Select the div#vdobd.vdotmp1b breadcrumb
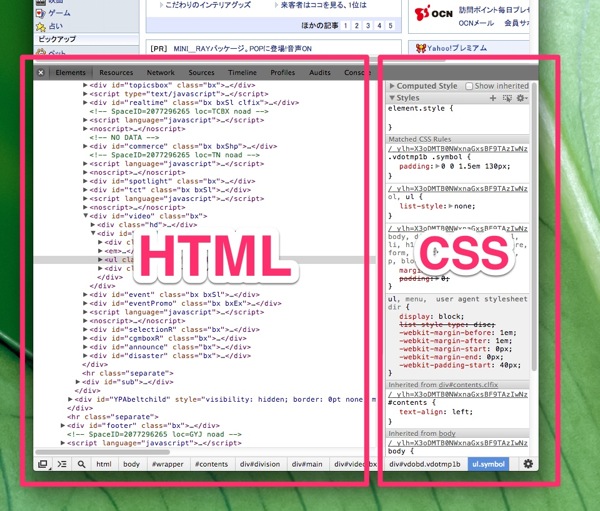Viewport: 600px width, 511px height. tap(424, 464)
